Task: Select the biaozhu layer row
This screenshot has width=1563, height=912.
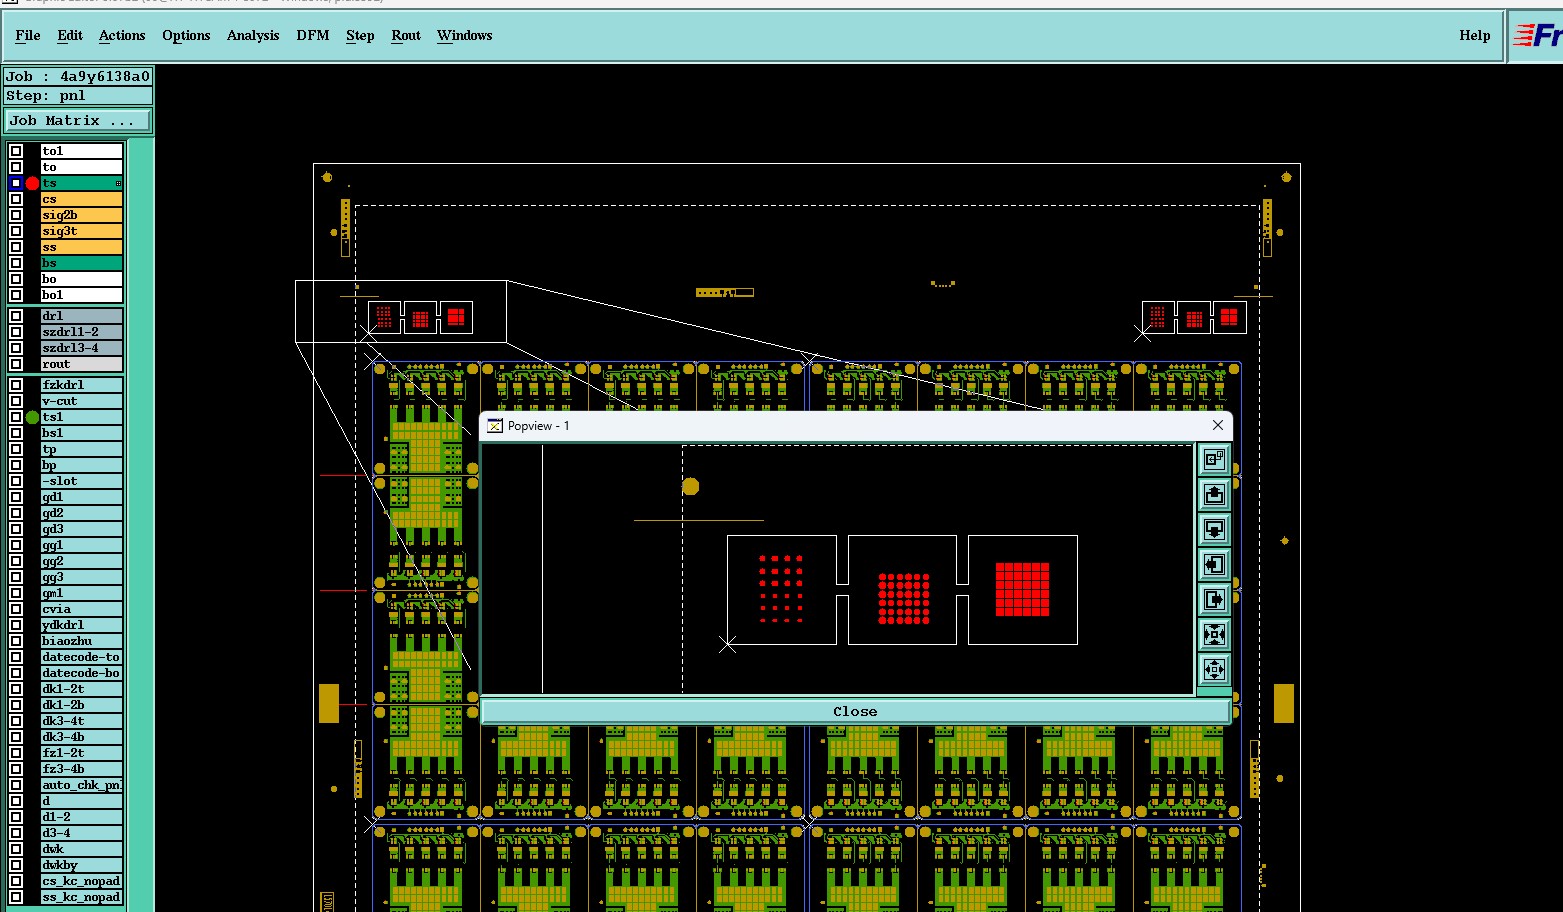Action: (x=81, y=641)
